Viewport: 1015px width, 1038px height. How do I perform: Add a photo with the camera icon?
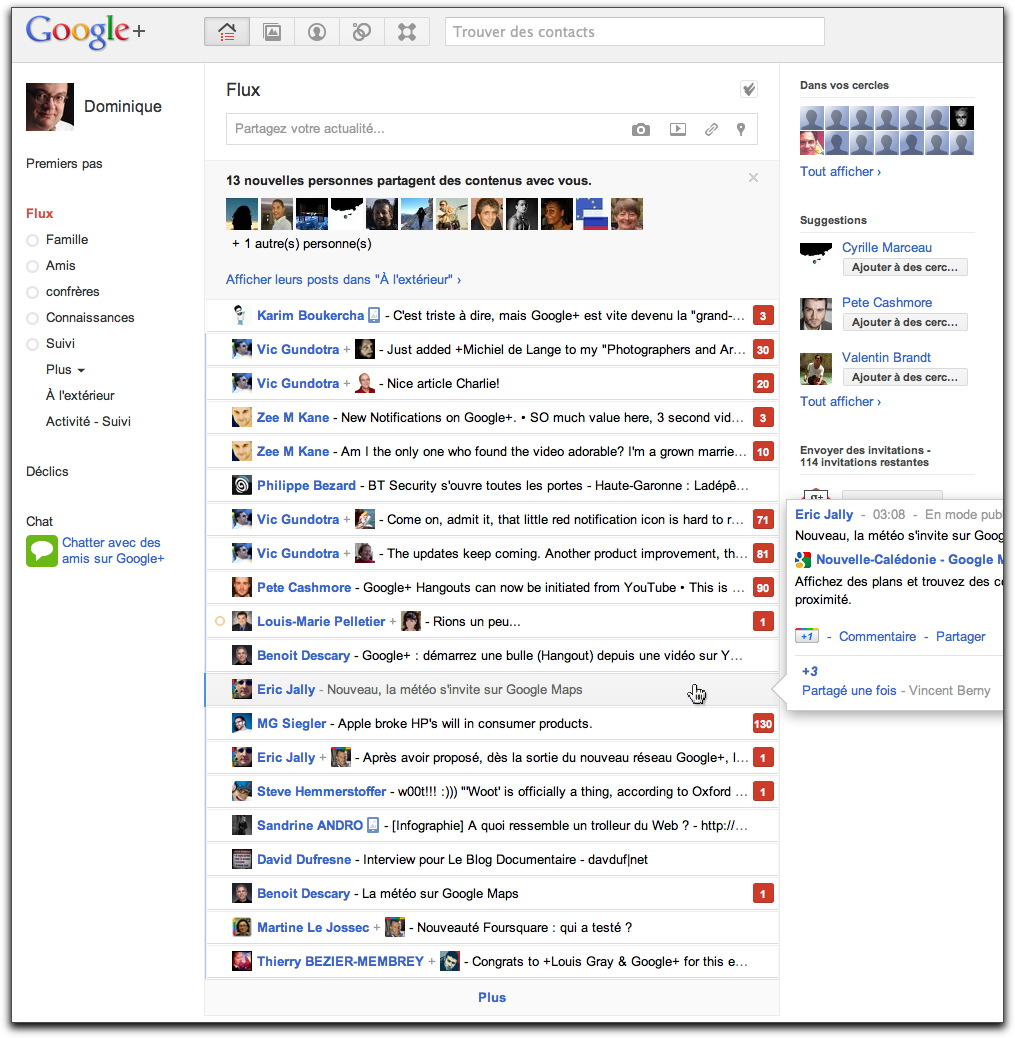coord(640,129)
